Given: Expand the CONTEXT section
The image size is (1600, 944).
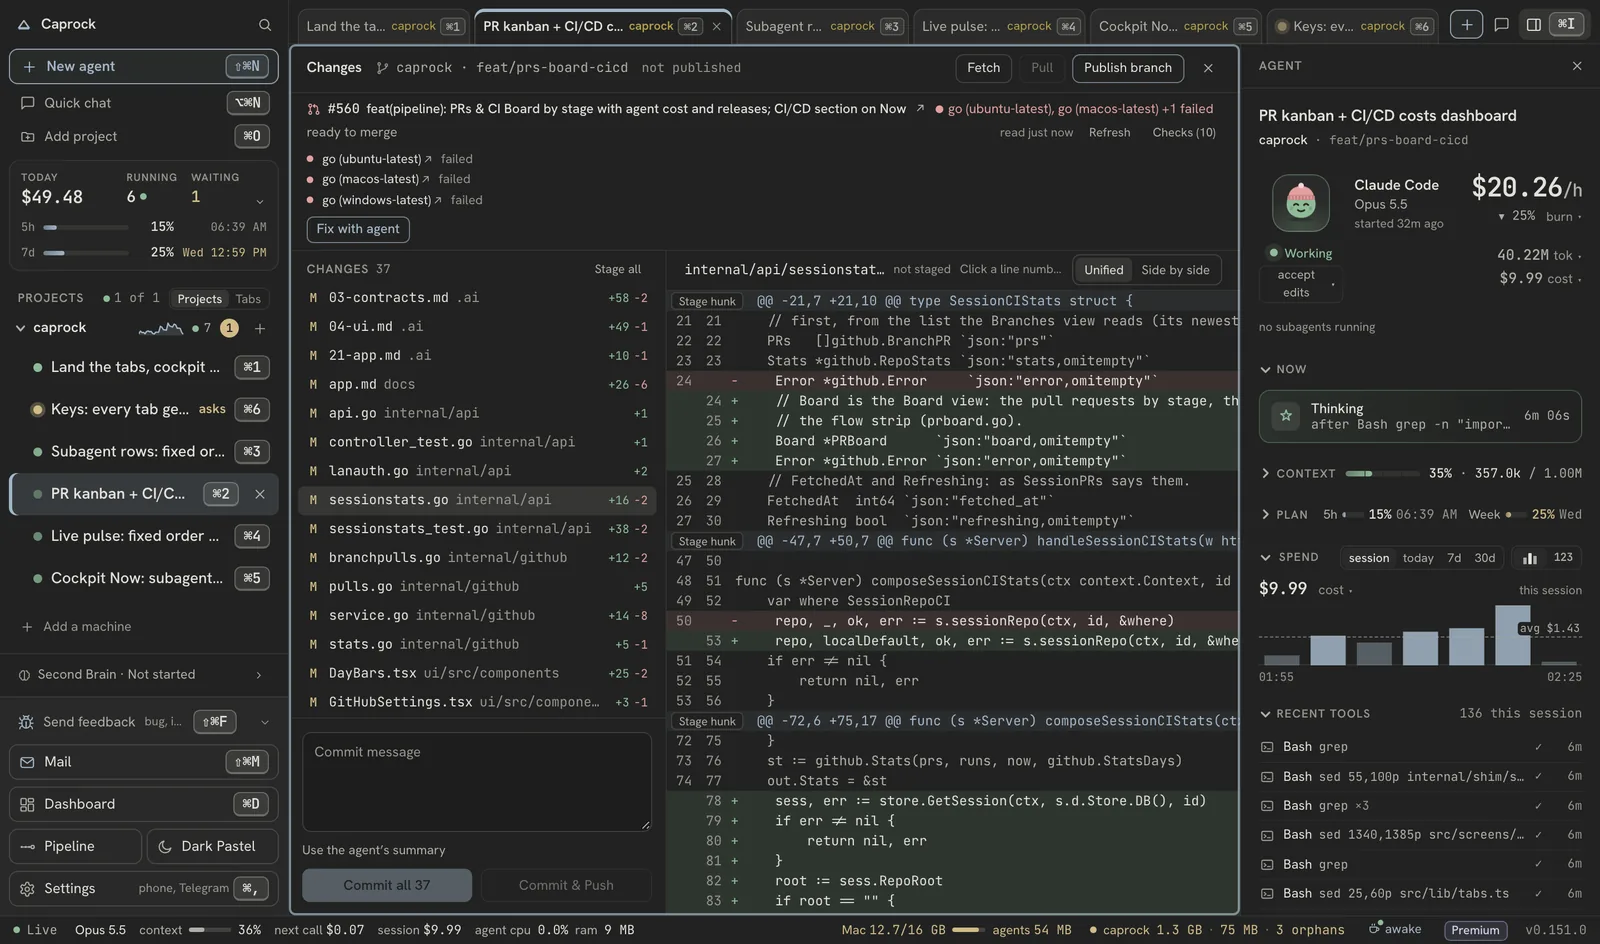Looking at the screenshot, I should click(x=1266, y=473).
